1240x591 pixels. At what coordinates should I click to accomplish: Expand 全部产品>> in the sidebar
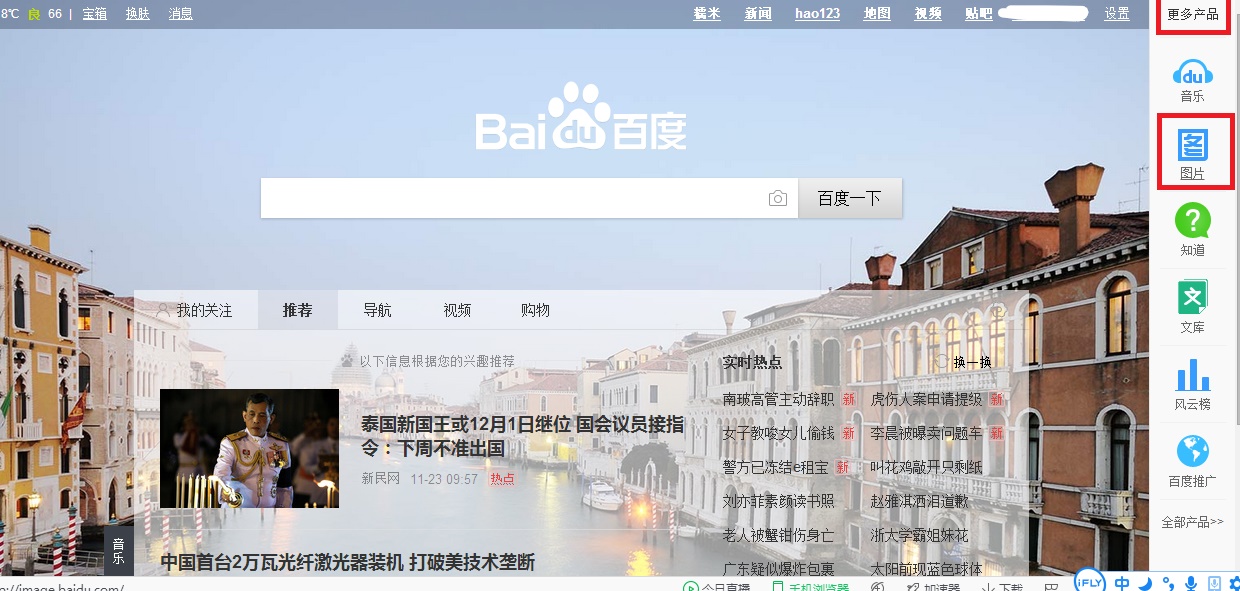click(x=1192, y=522)
